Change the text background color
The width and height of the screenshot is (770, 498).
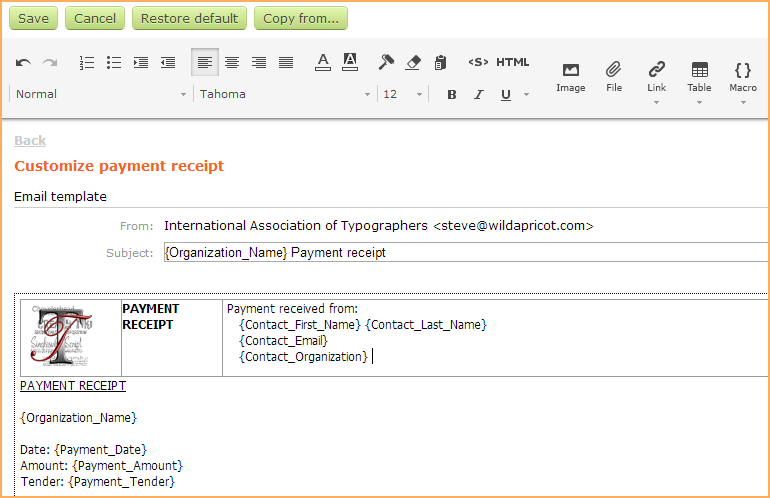click(350, 62)
